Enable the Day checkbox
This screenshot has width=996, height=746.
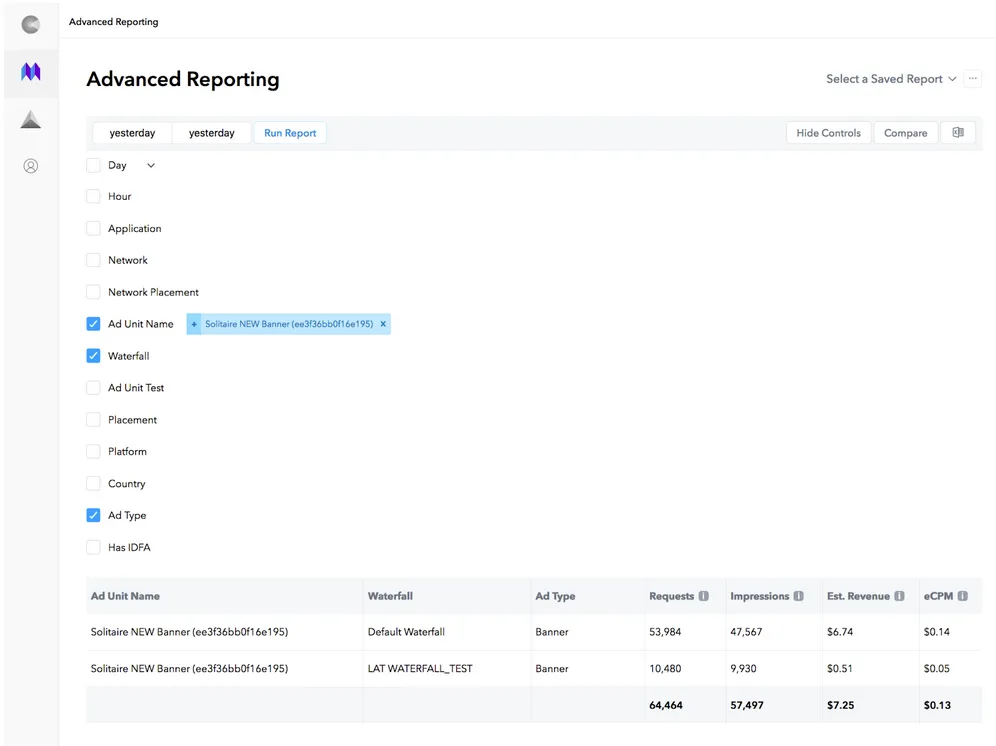click(x=93, y=165)
